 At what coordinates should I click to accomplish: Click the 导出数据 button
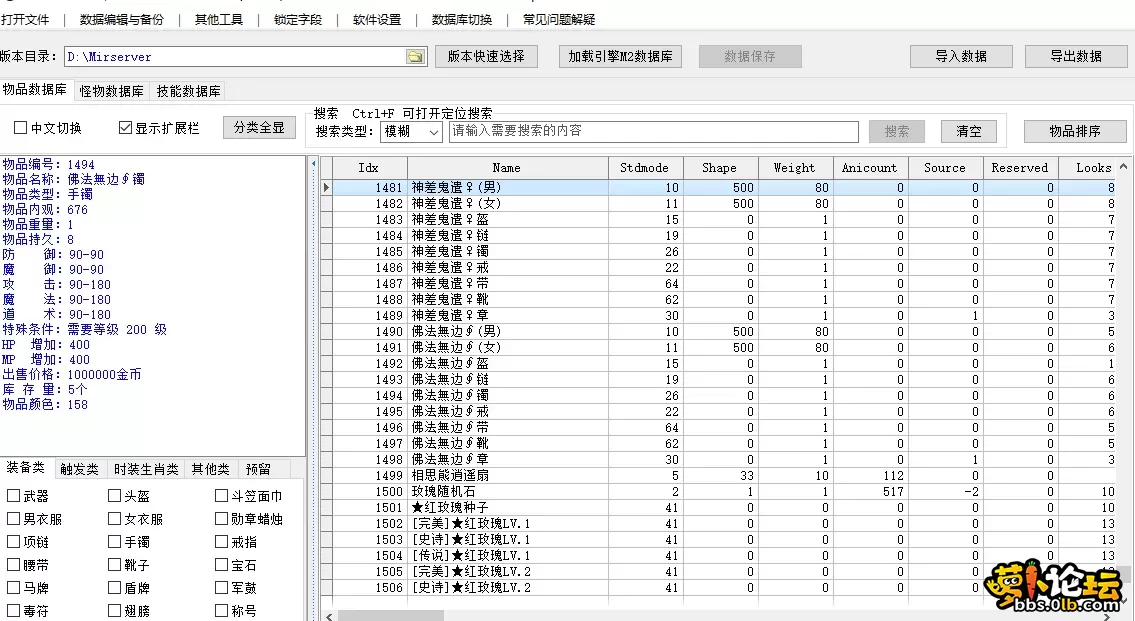pos(1075,57)
